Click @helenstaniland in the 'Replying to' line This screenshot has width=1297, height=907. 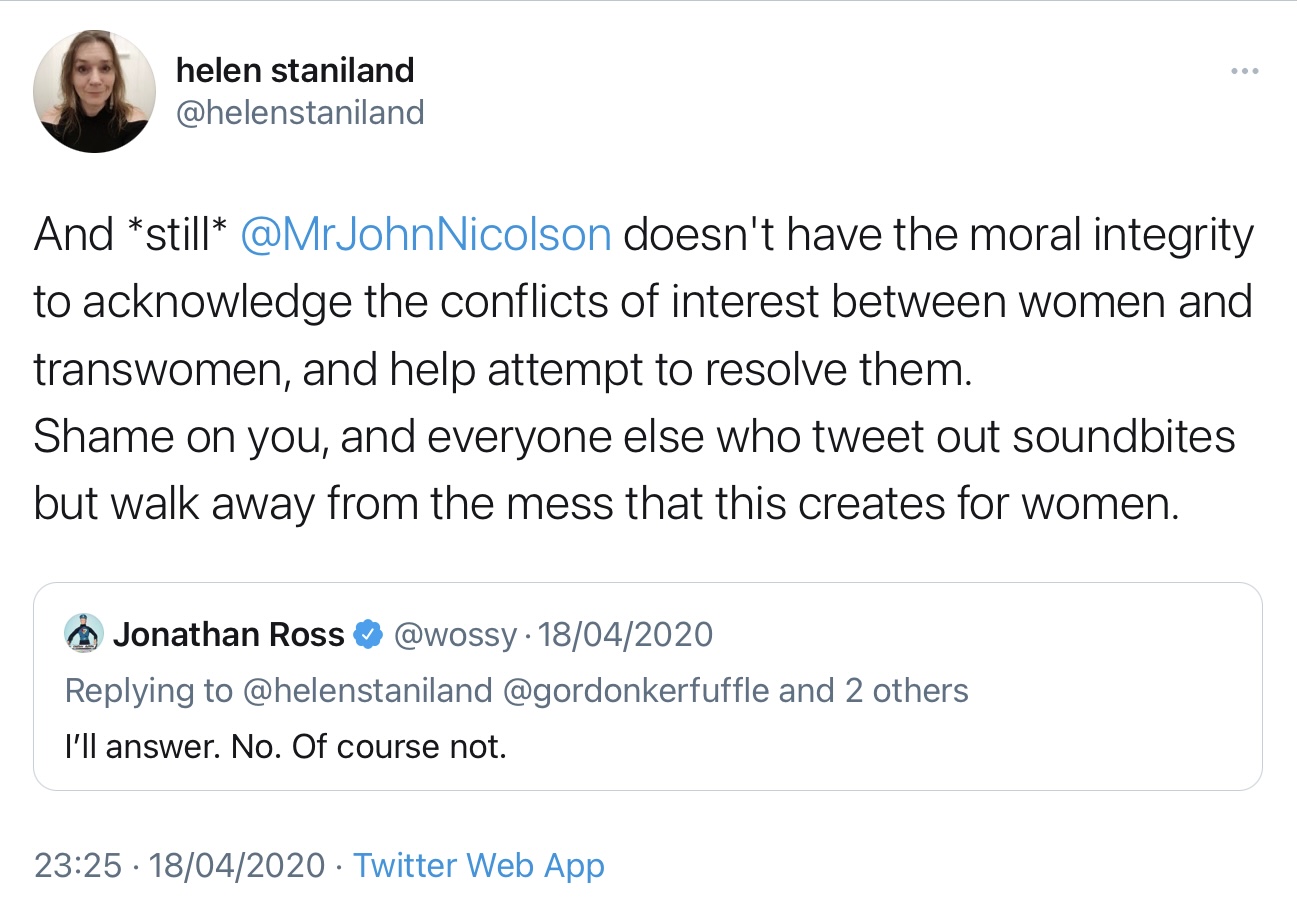(x=368, y=691)
